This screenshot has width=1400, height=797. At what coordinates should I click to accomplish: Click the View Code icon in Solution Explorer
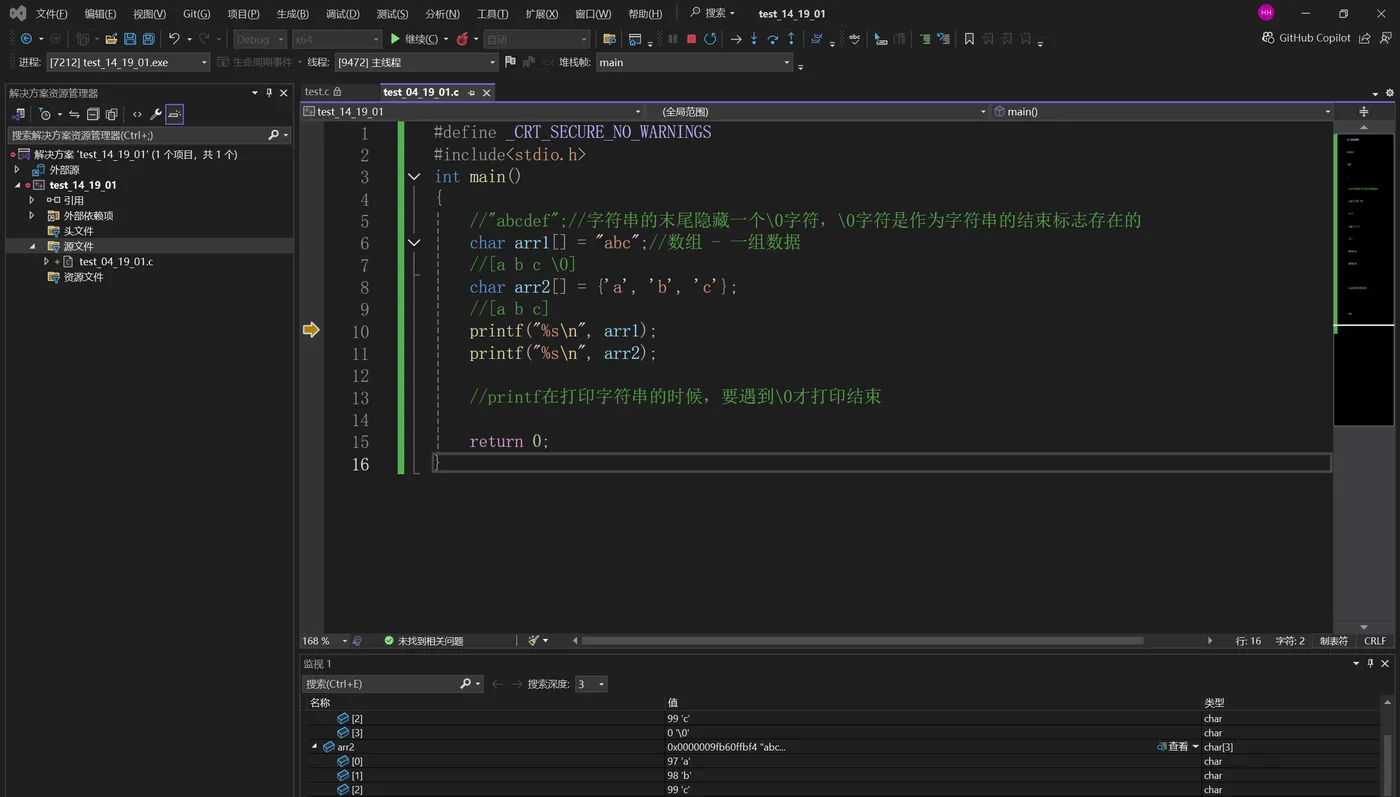[x=137, y=114]
